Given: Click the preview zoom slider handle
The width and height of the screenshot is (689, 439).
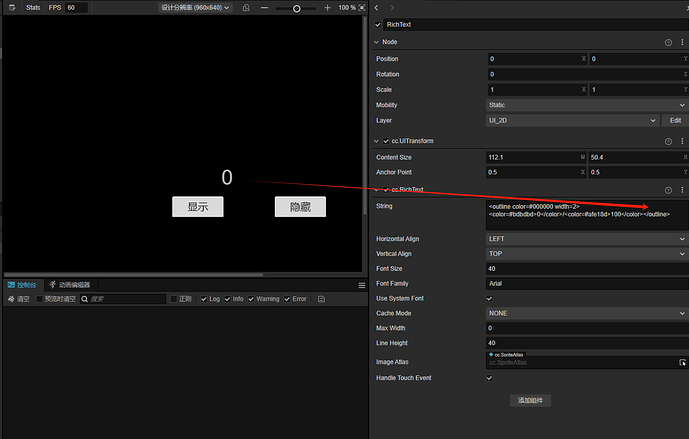Looking at the screenshot, I should (x=297, y=8).
